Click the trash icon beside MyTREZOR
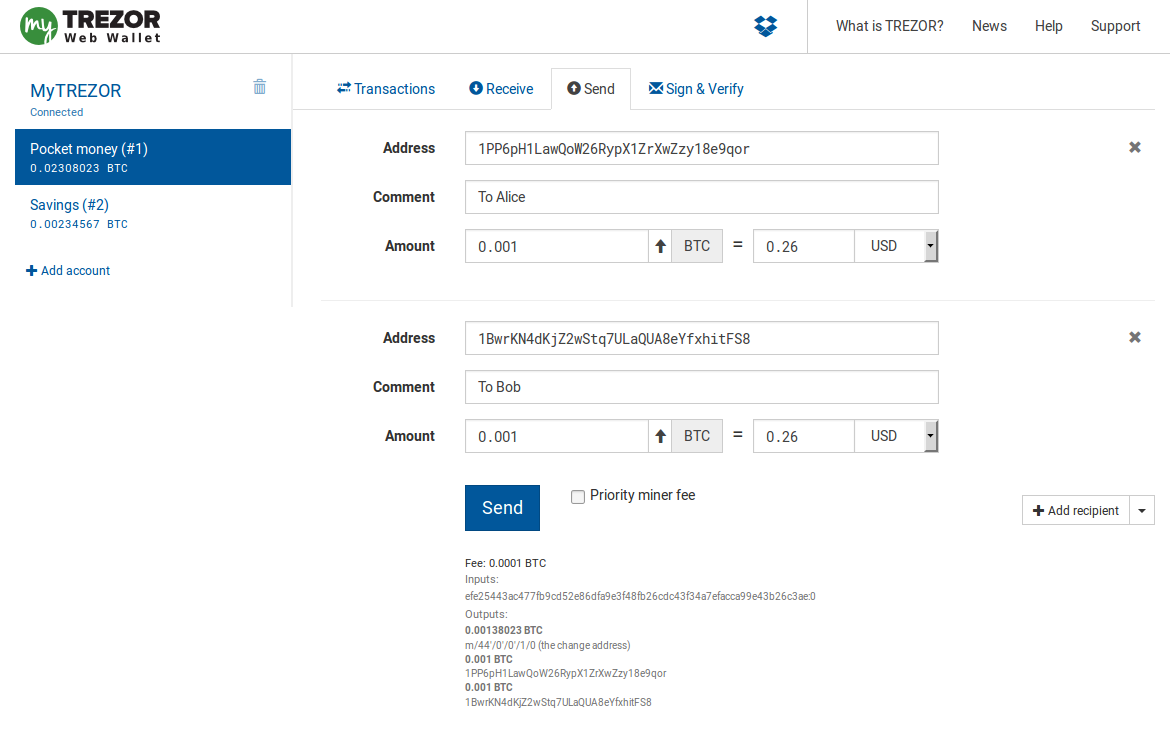This screenshot has height=729, width=1170. [260, 87]
